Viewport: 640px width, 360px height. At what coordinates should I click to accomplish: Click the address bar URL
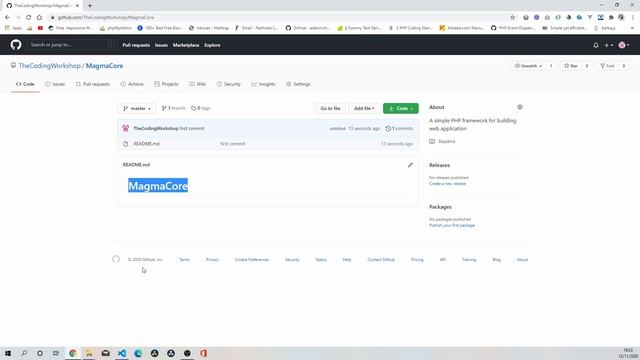click(106, 18)
